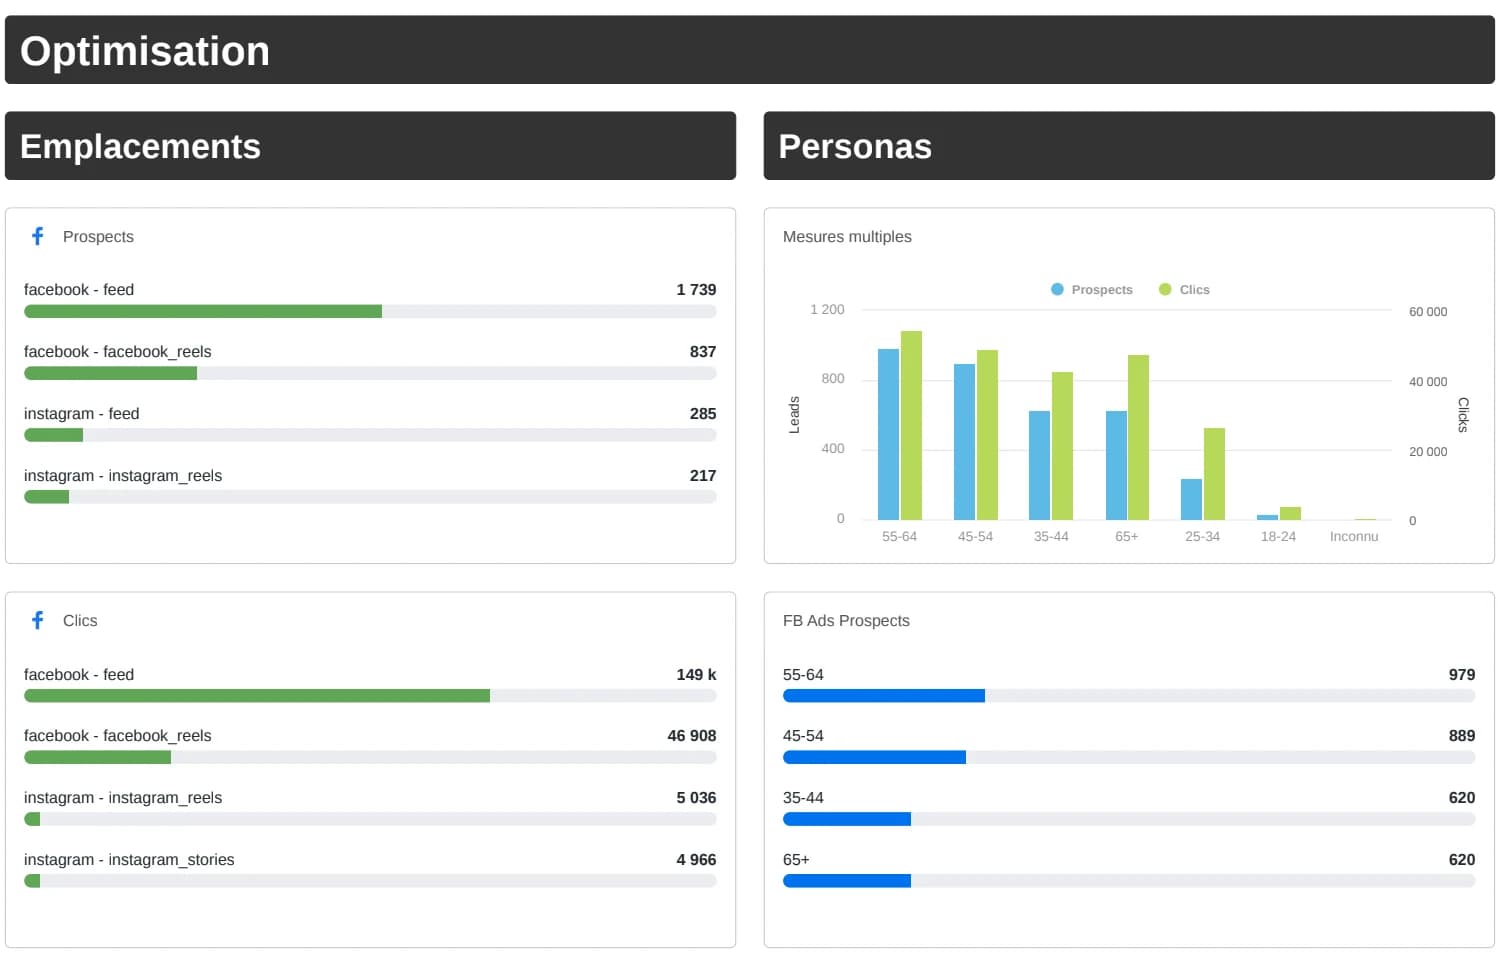This screenshot has height=966, width=1508.
Task: Toggle the Clics legend dot in chart
Action: [x=1165, y=289]
